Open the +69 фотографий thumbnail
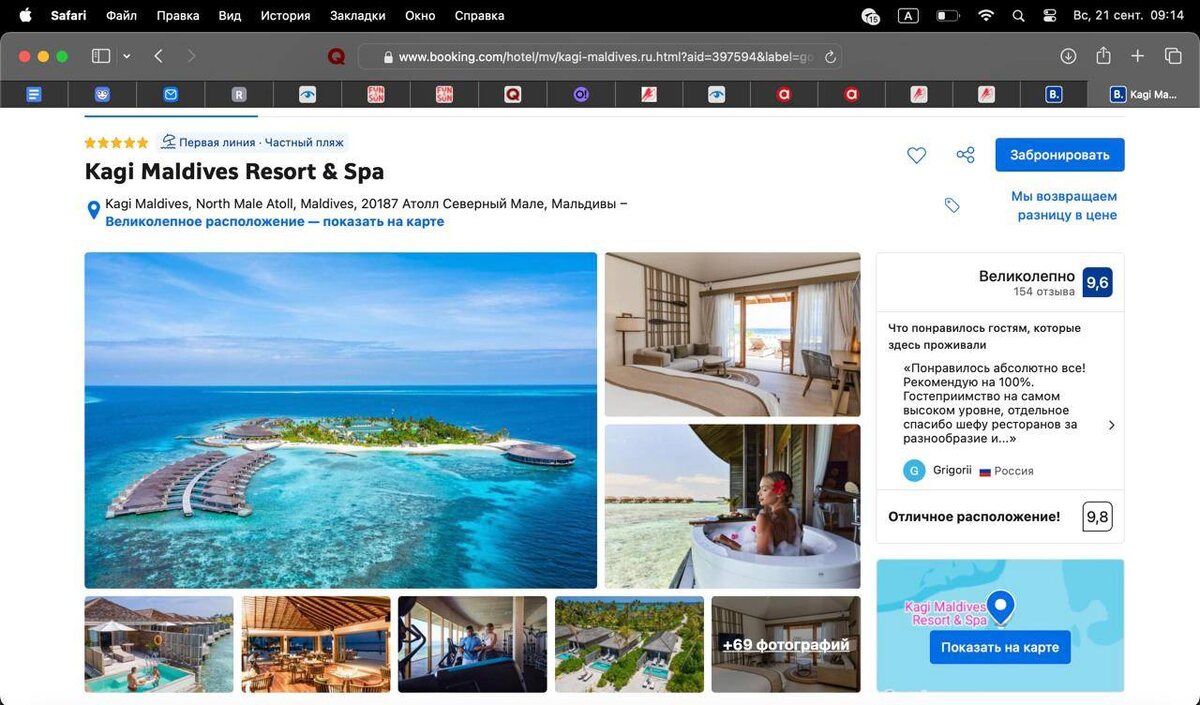The height and width of the screenshot is (705, 1200). [786, 644]
